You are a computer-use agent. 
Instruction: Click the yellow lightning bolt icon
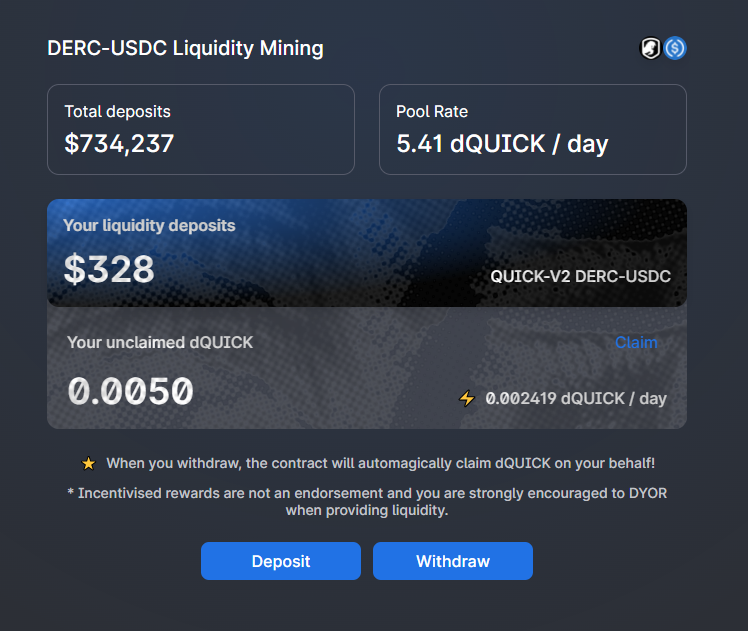(x=467, y=398)
